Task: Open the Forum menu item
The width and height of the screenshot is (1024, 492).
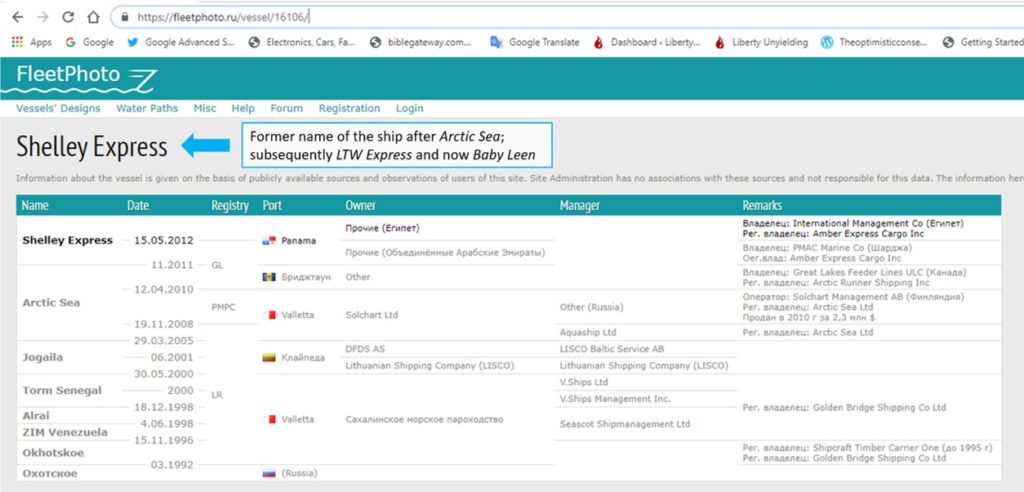Action: pos(287,108)
